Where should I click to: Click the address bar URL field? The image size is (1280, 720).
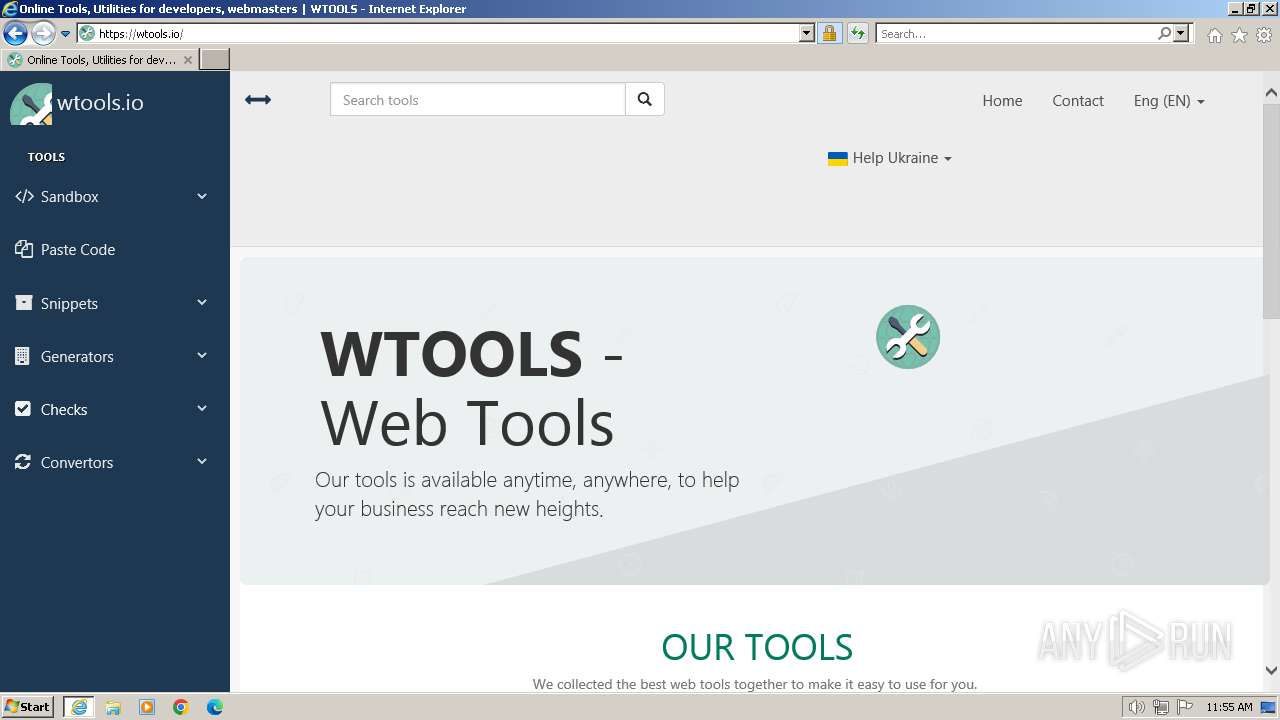[447, 33]
